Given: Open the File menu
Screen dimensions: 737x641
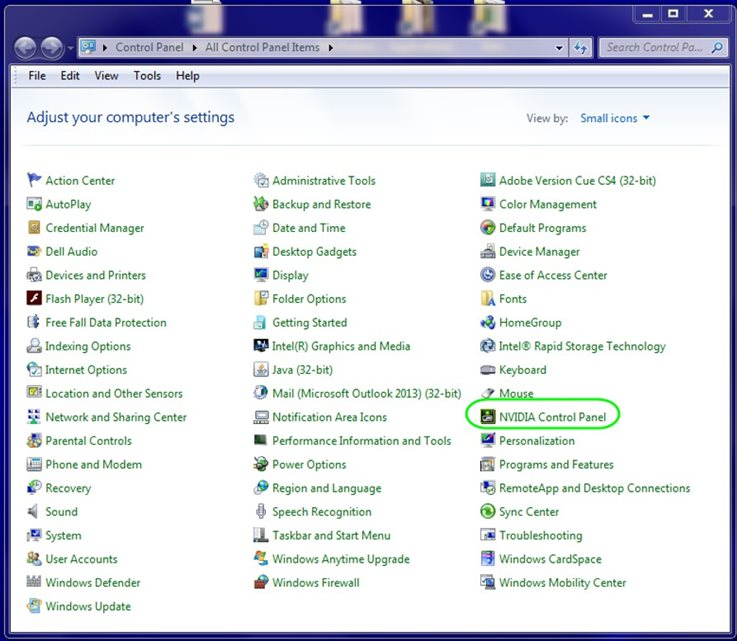Looking at the screenshot, I should point(37,76).
